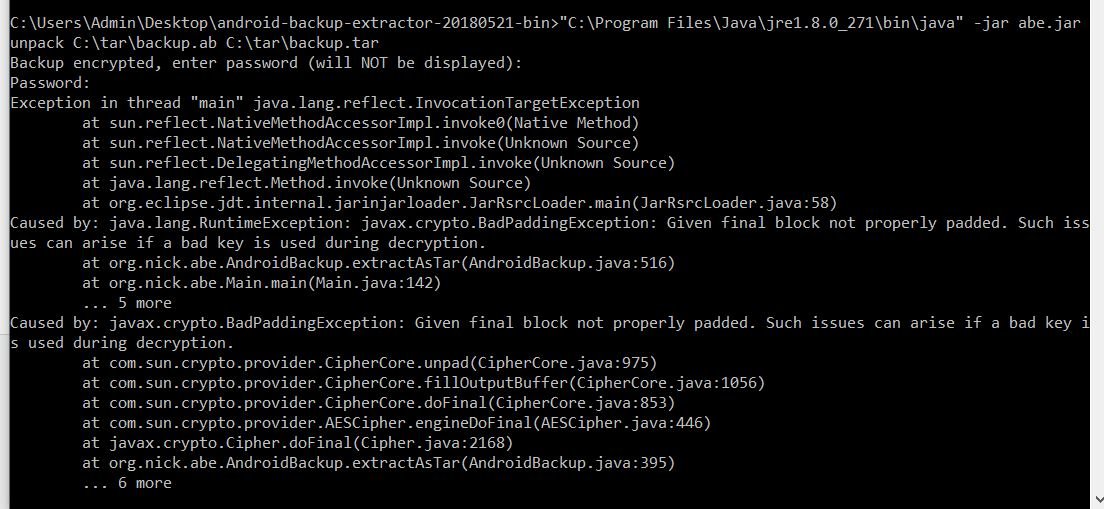Click the 'Password:' prompt line
1104x509 pixels.
point(50,83)
